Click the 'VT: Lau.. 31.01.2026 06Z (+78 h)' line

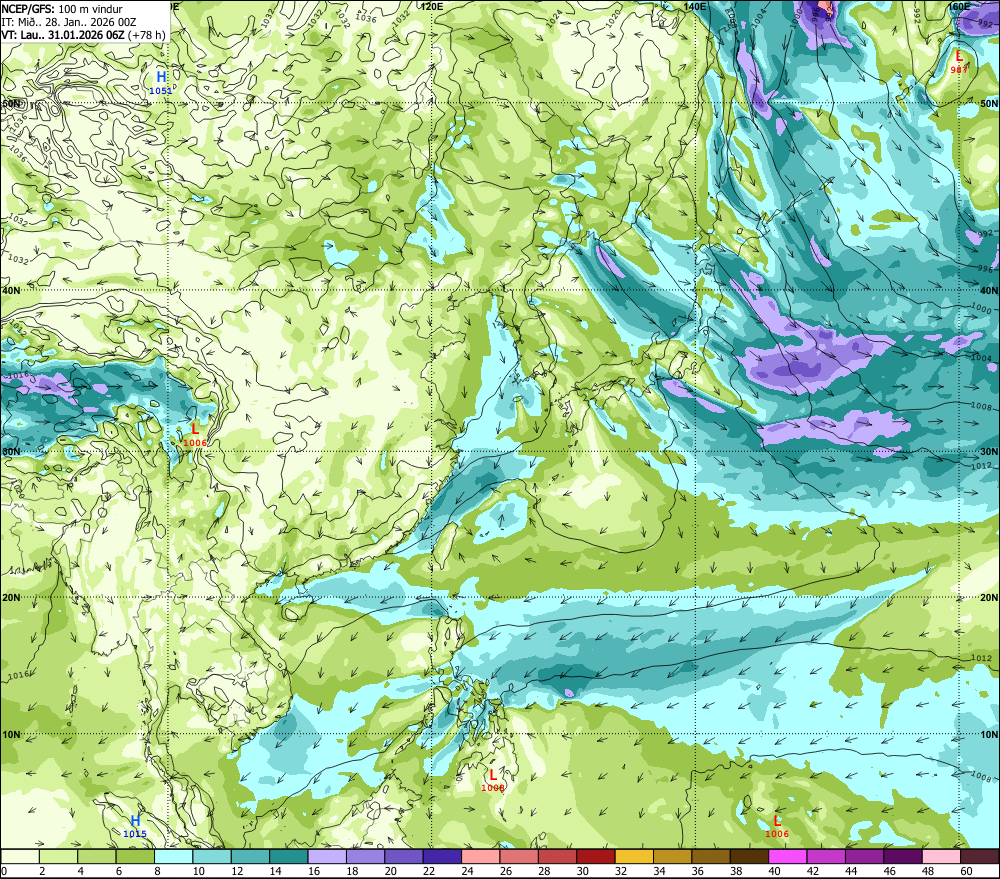[x=84, y=35]
